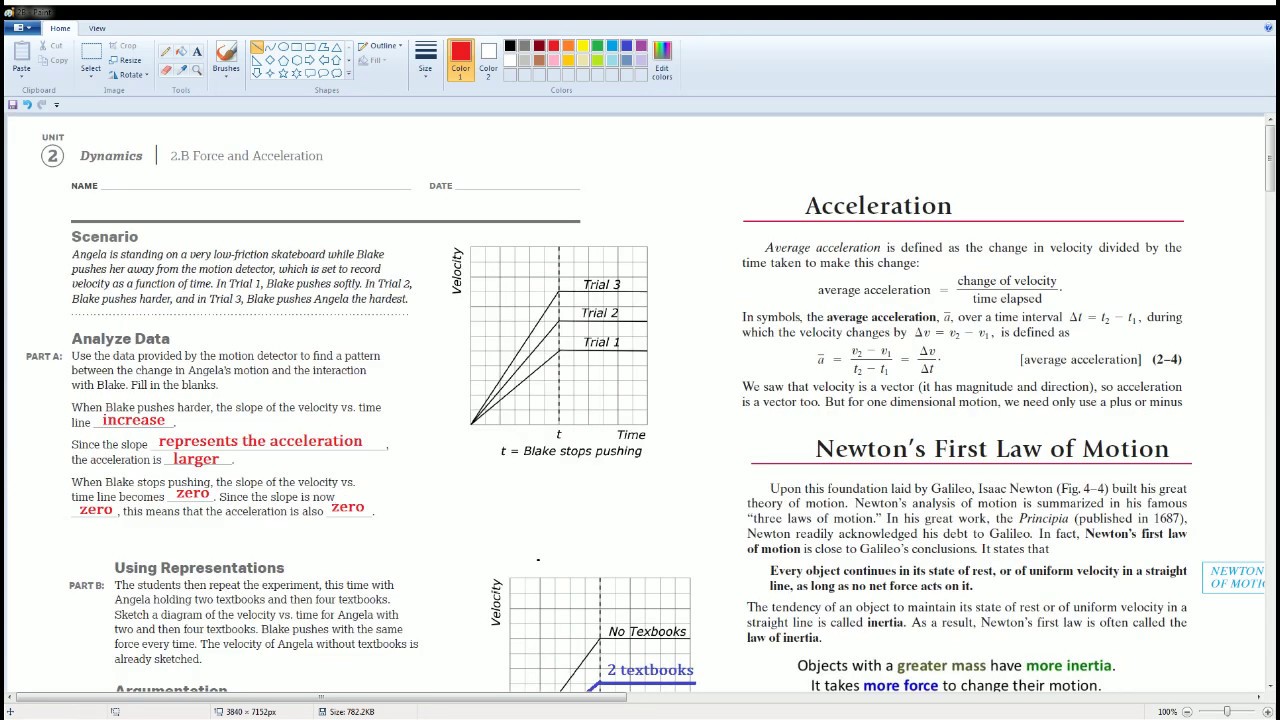The width and height of the screenshot is (1280, 720).
Task: Choose the Line shape
Action: click(x=257, y=47)
